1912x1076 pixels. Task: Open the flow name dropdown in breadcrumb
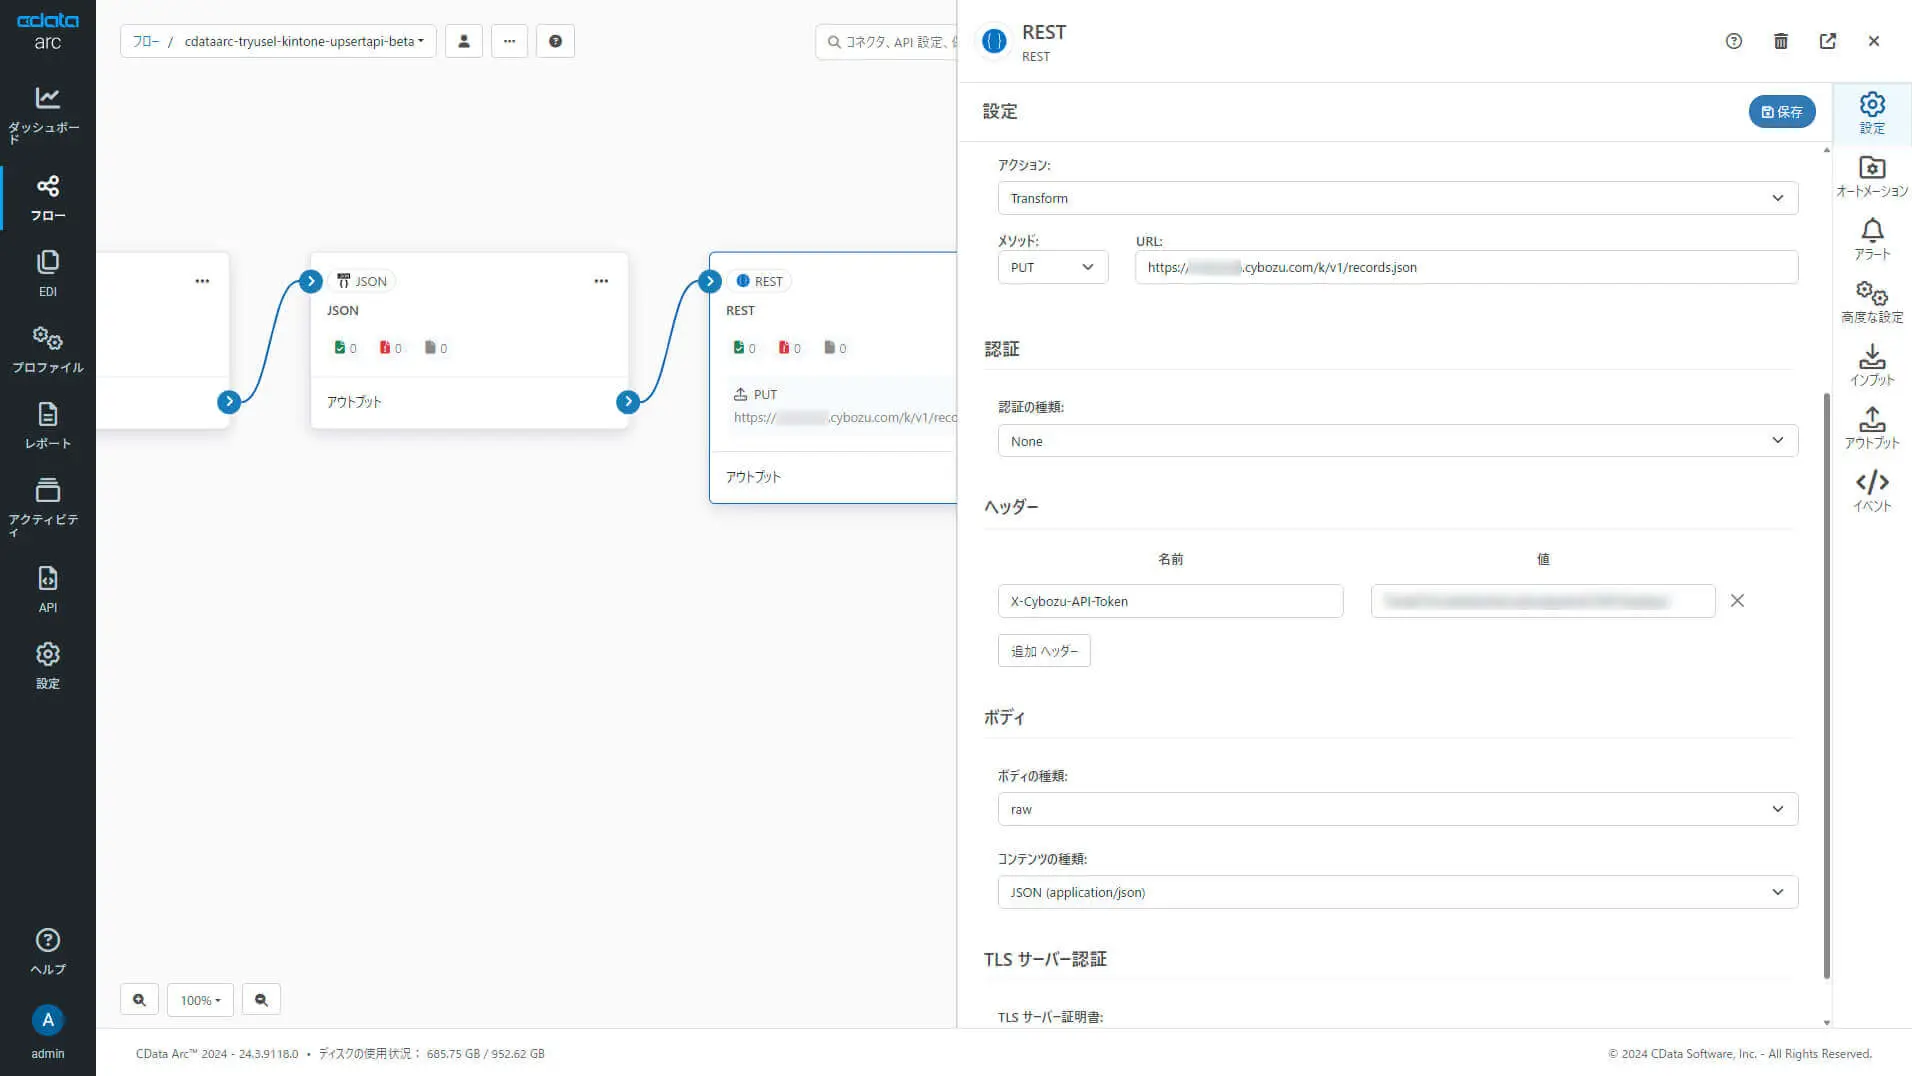click(x=304, y=41)
